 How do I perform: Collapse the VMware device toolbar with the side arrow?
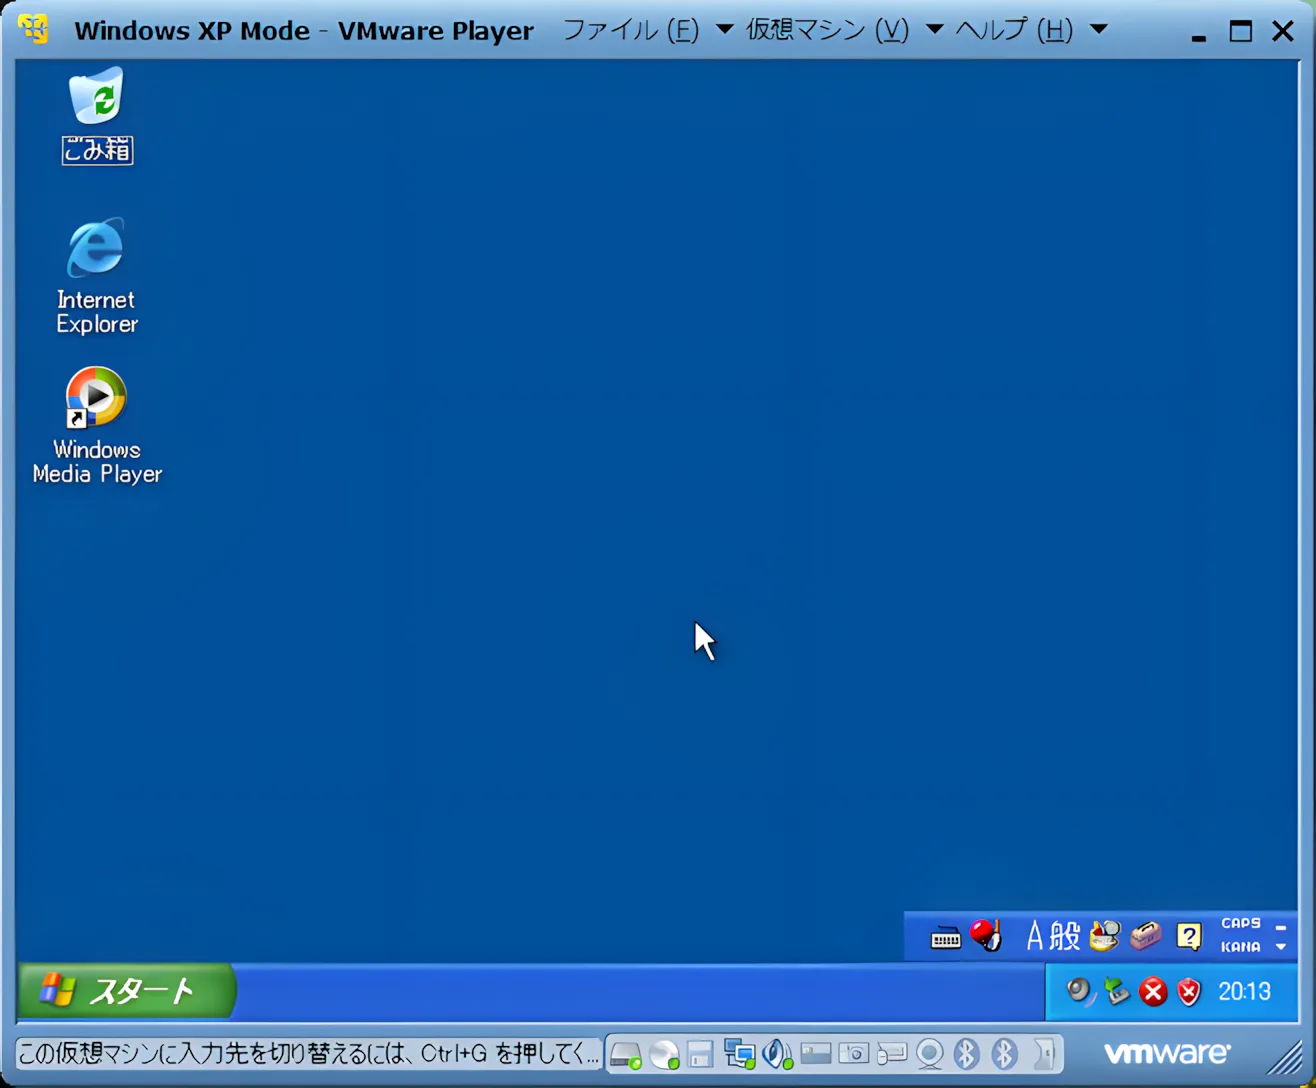[1044, 1053]
